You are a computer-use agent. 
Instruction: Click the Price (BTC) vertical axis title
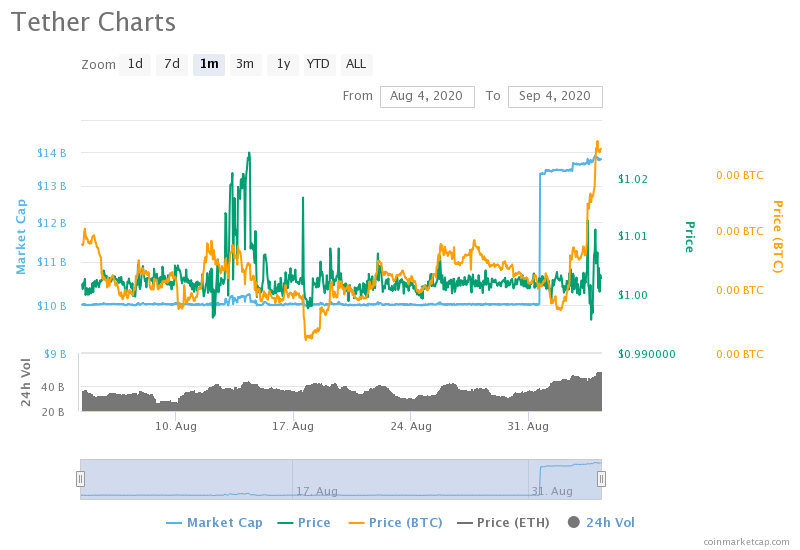(x=778, y=237)
